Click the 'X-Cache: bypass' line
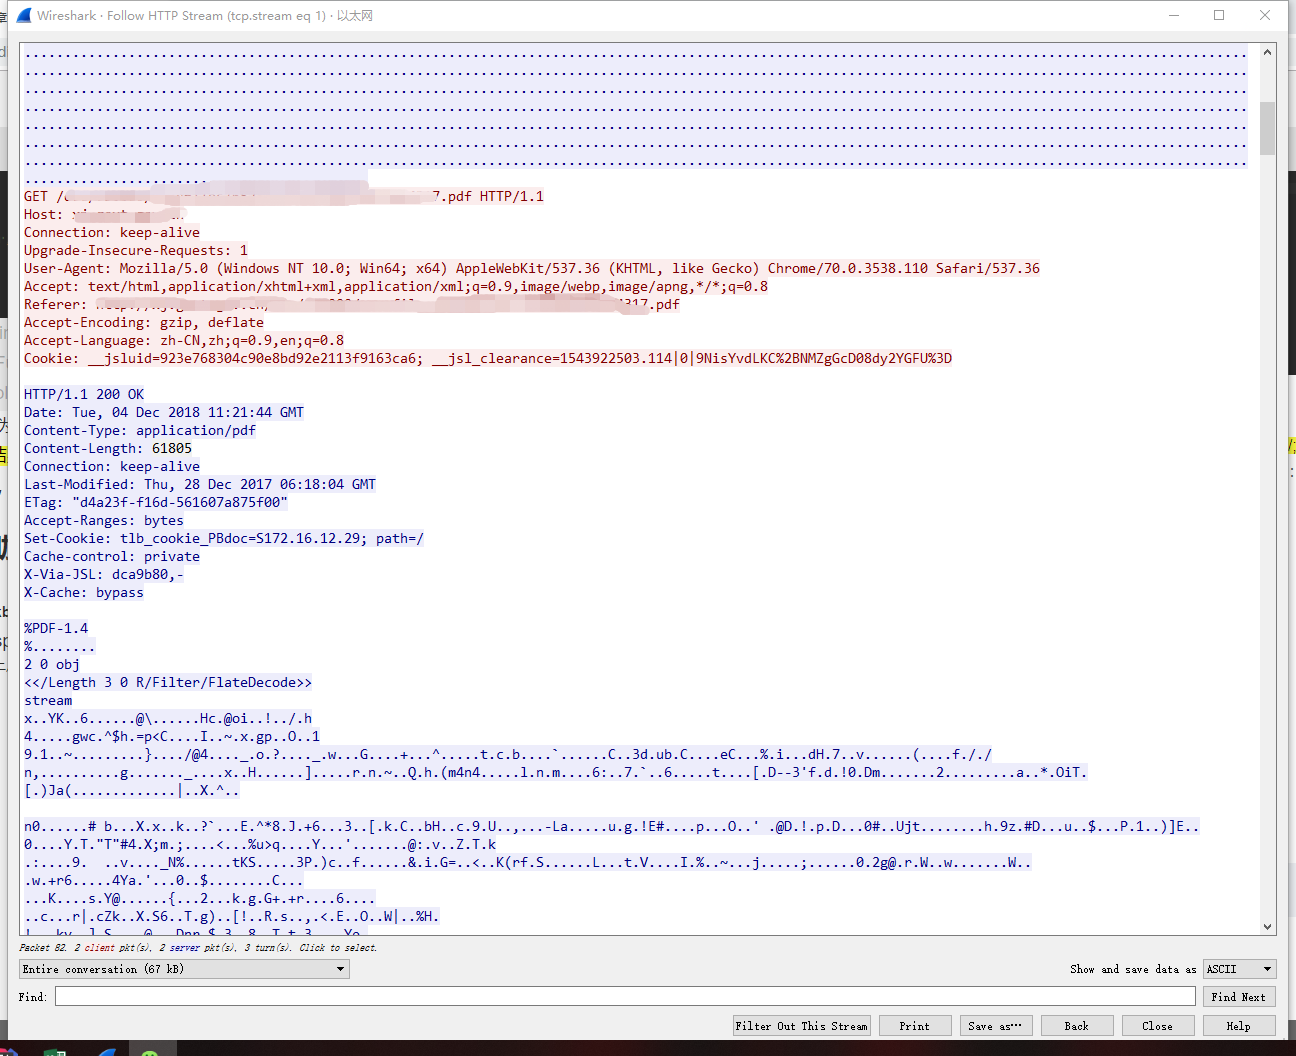This screenshot has height=1056, width=1296. coord(84,592)
